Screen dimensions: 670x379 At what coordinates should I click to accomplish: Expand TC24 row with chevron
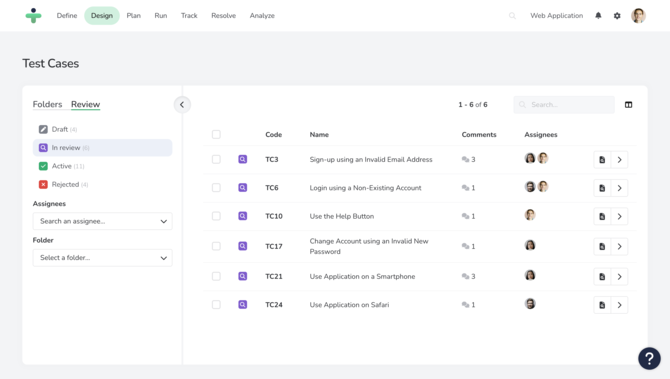(619, 305)
